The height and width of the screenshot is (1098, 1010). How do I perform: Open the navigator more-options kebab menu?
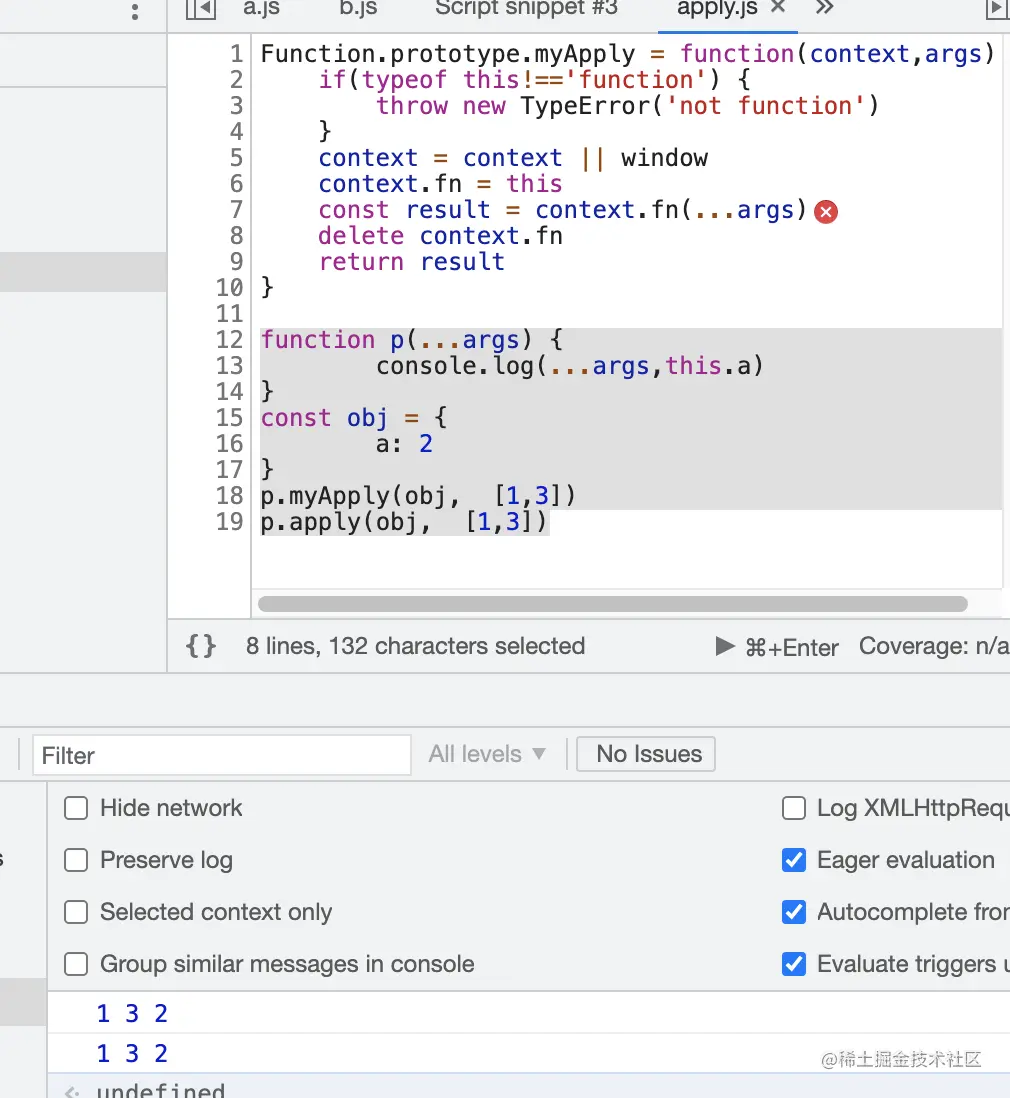135,11
